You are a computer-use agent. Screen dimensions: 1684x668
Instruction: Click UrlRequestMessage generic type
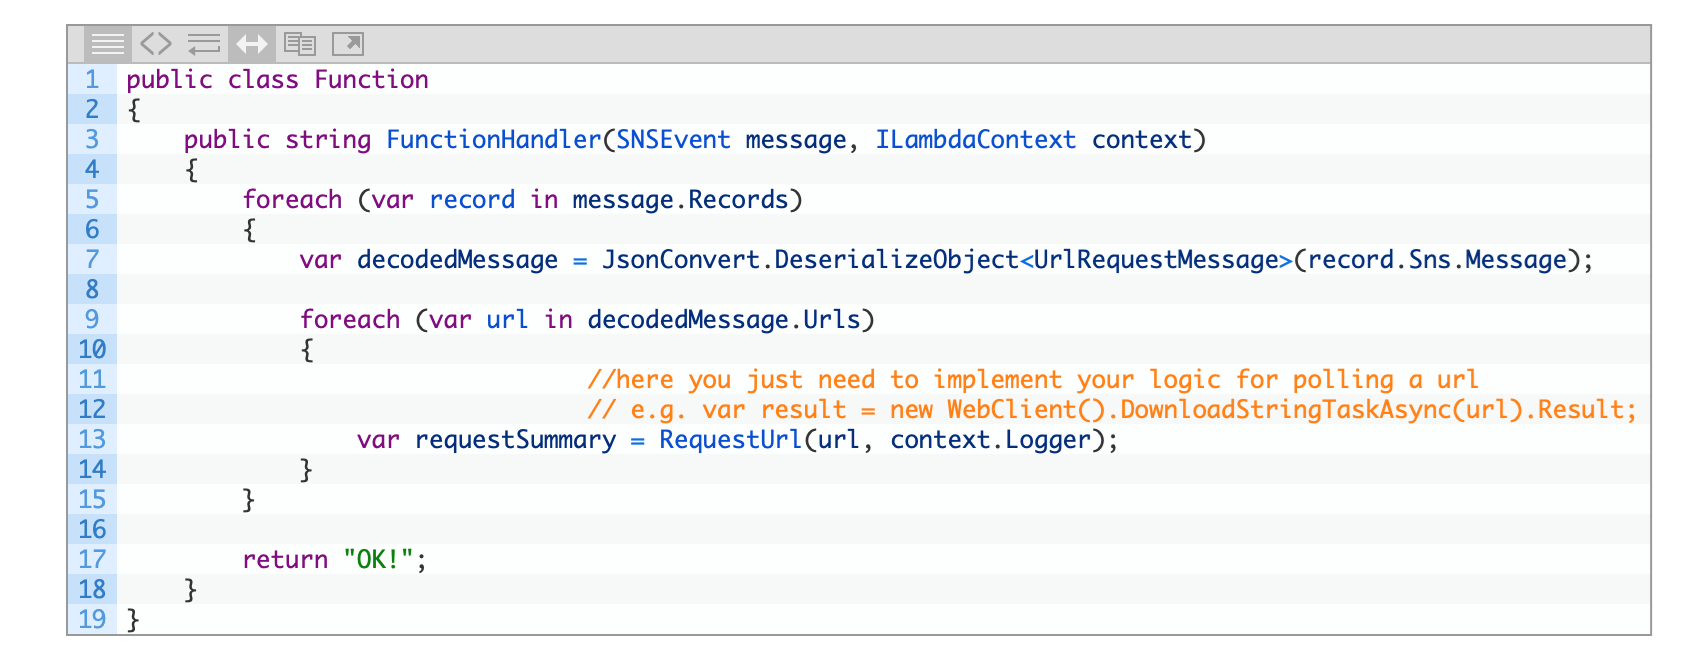(1156, 260)
